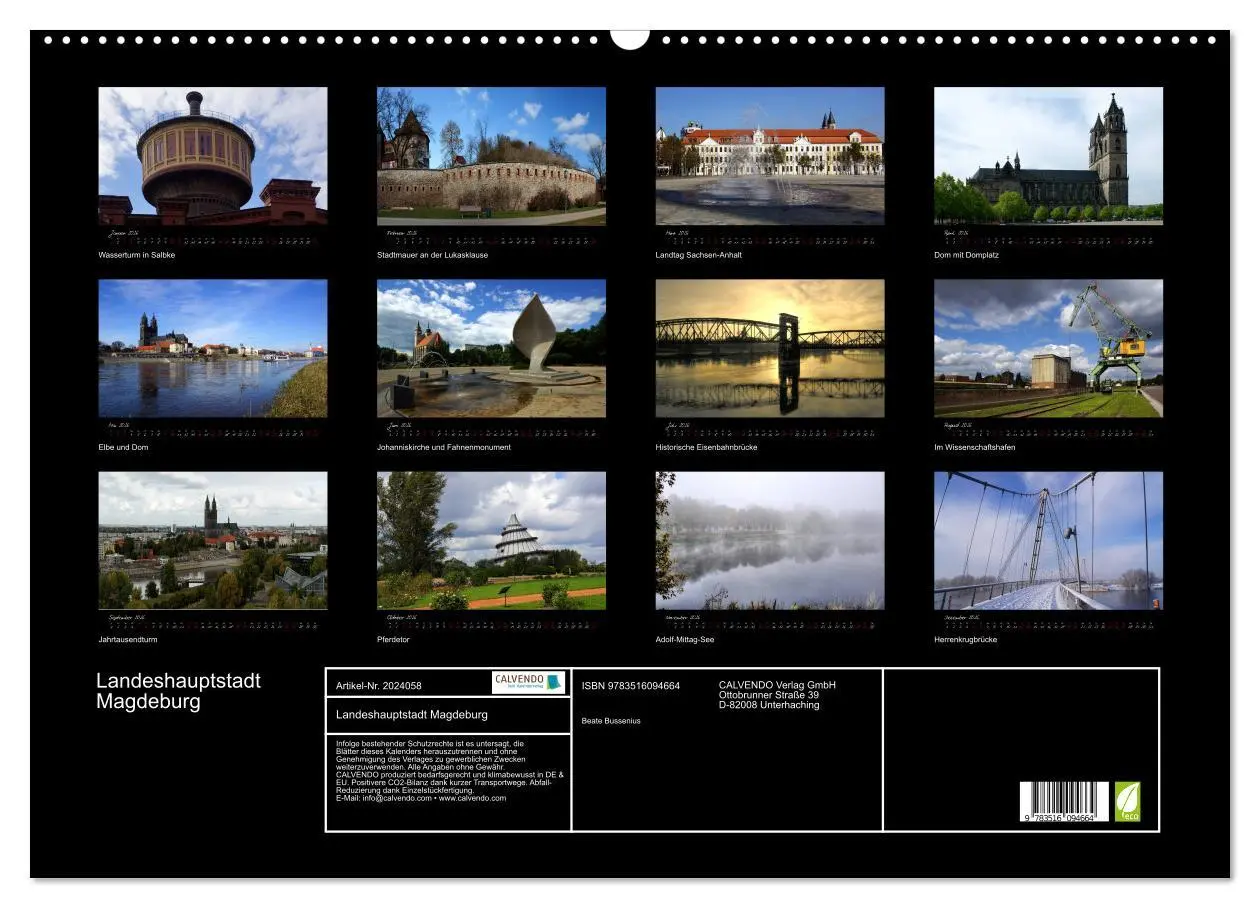Click the July date strip under Eisenbahnbrücke

point(770,428)
